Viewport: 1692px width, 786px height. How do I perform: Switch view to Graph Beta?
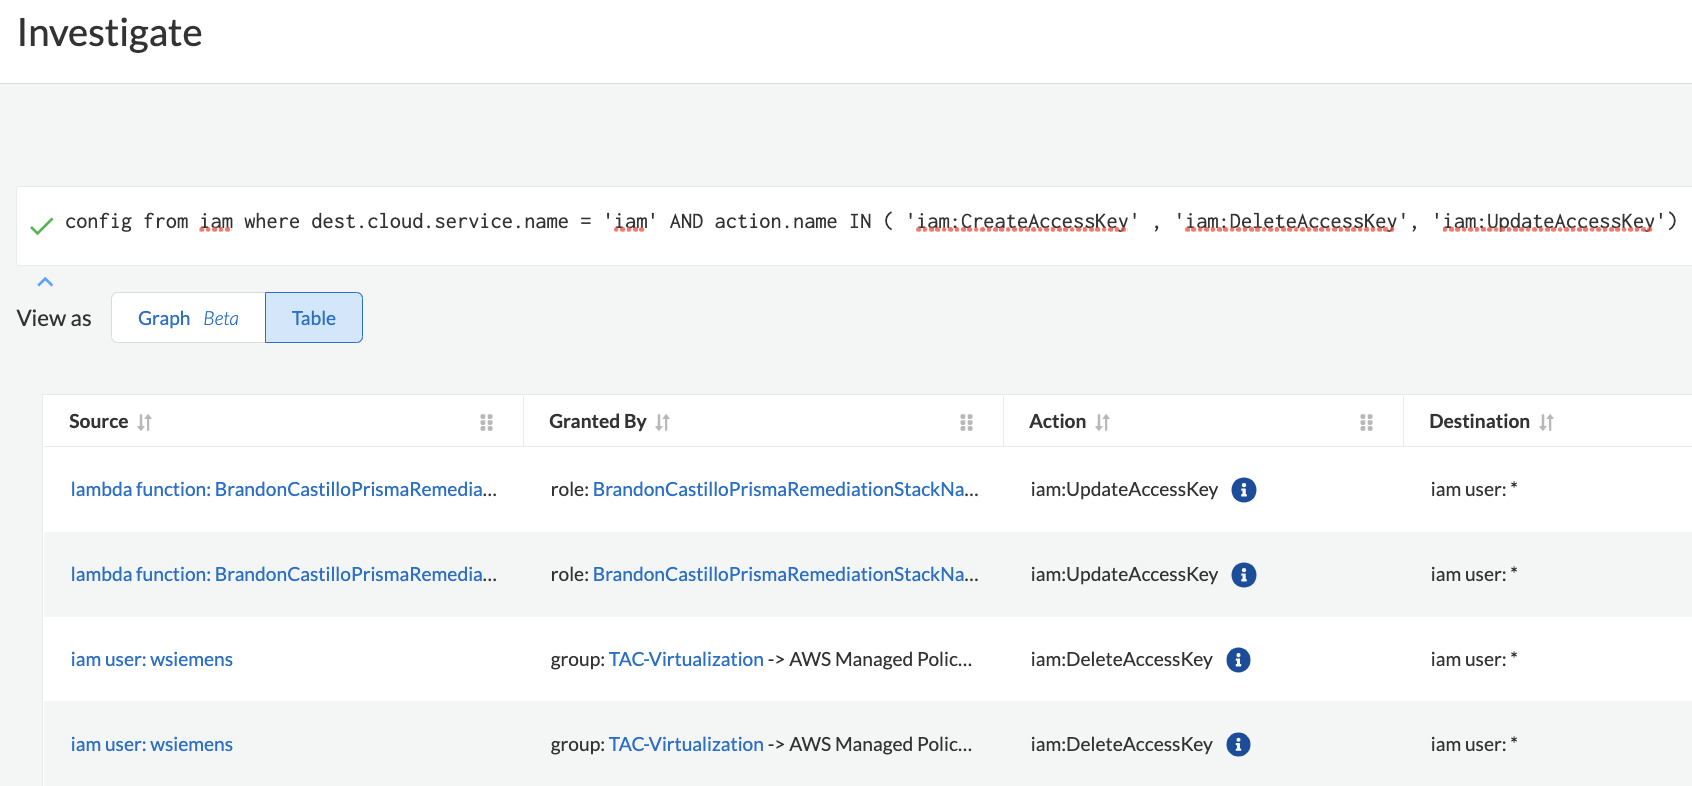click(x=188, y=318)
